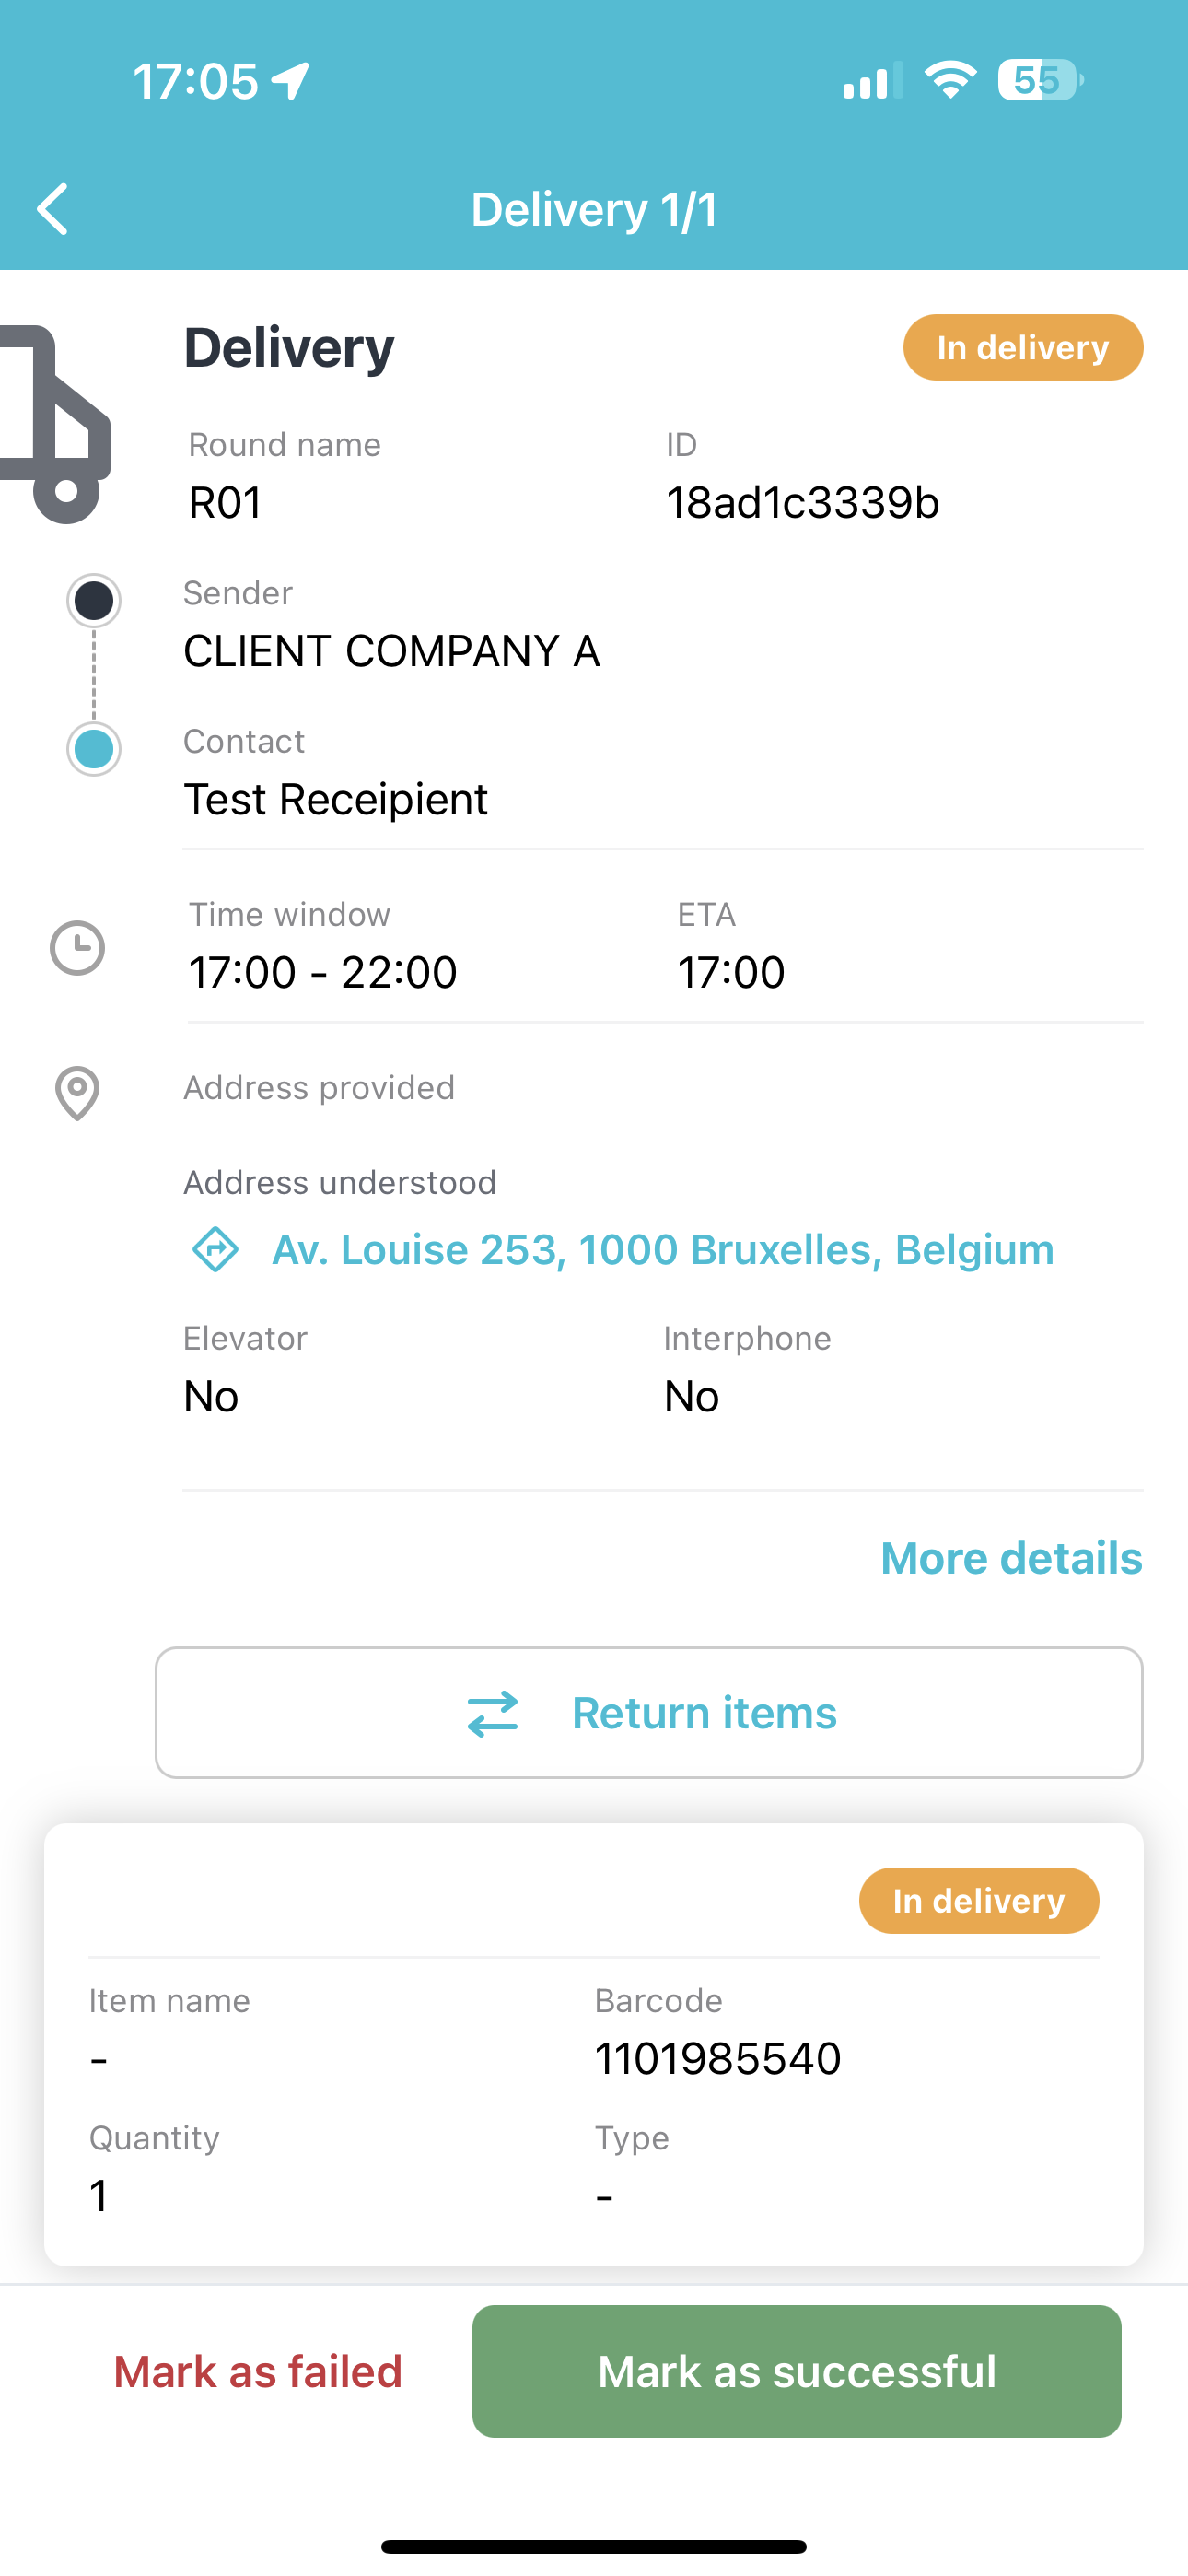Tap the Return items button
The width and height of the screenshot is (1188, 2576).
click(x=649, y=1713)
